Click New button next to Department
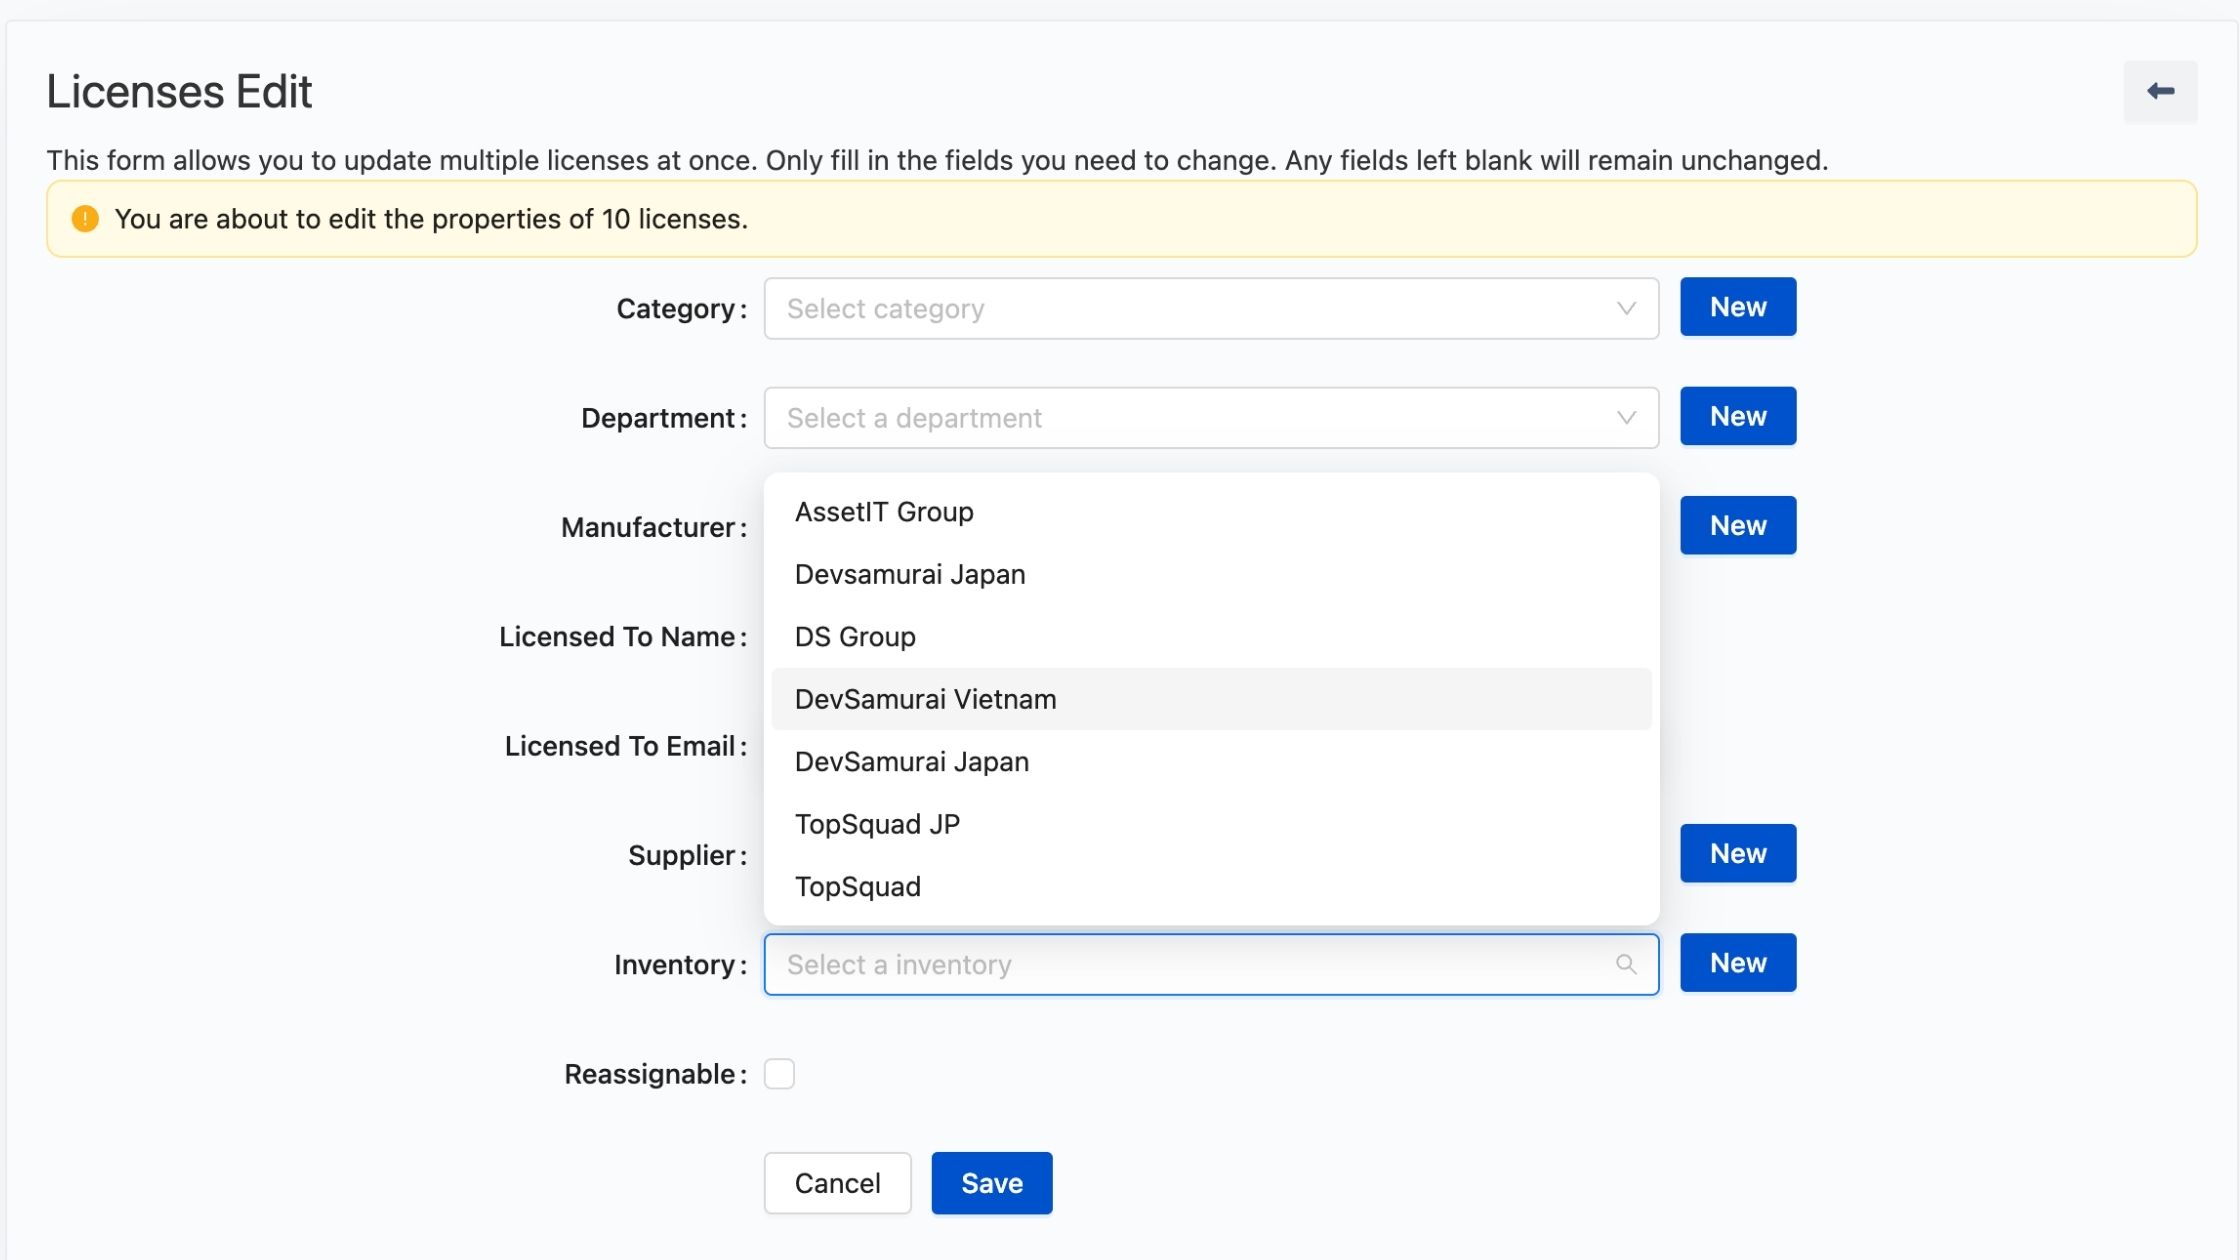The height and width of the screenshot is (1260, 2240). pos(1737,416)
